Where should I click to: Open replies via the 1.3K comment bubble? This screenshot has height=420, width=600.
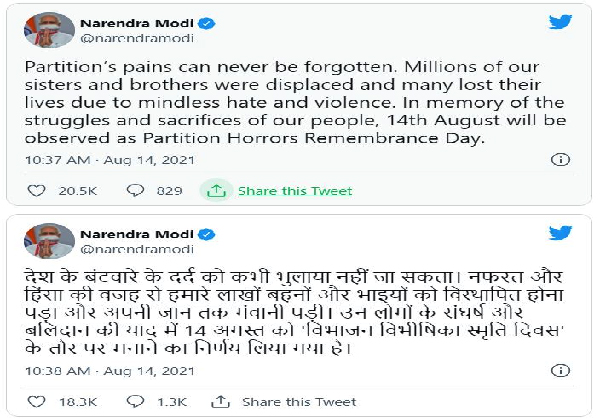click(136, 402)
